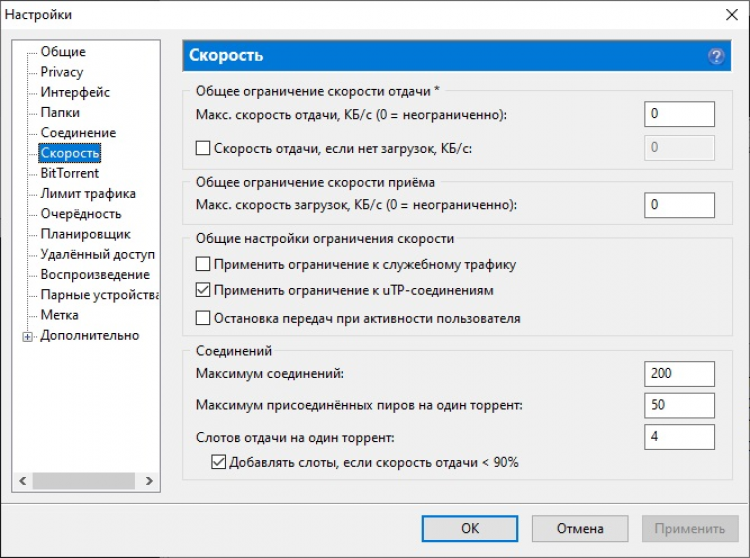Click the Отмена button

[580, 528]
